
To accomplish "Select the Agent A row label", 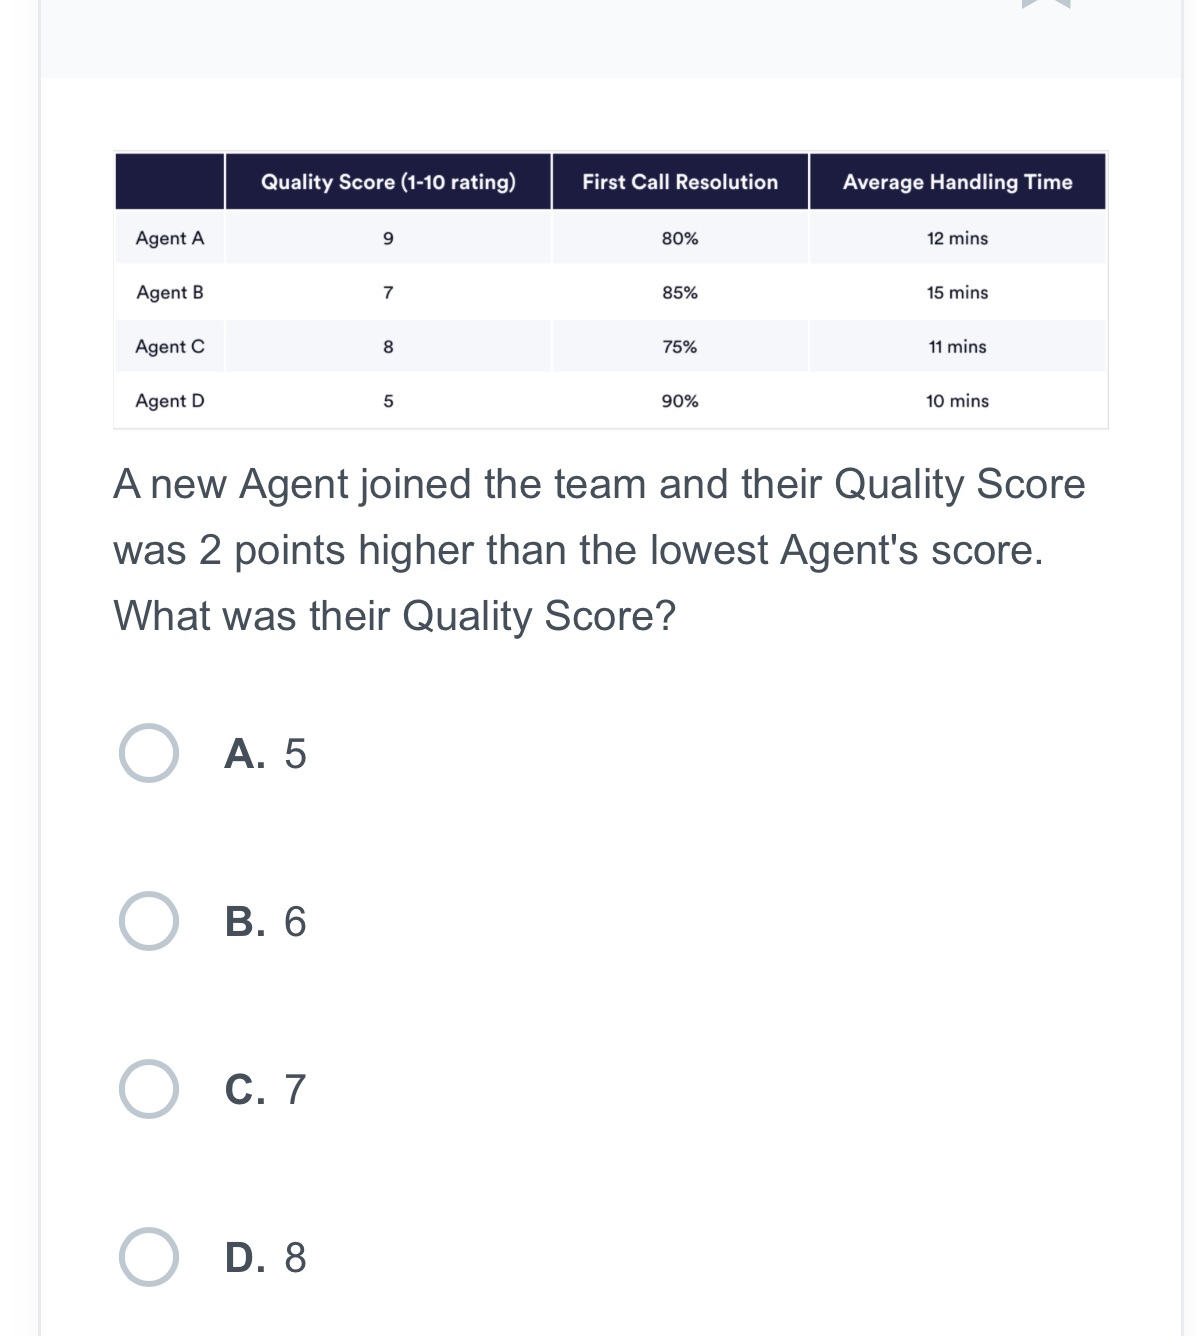I will click(168, 238).
